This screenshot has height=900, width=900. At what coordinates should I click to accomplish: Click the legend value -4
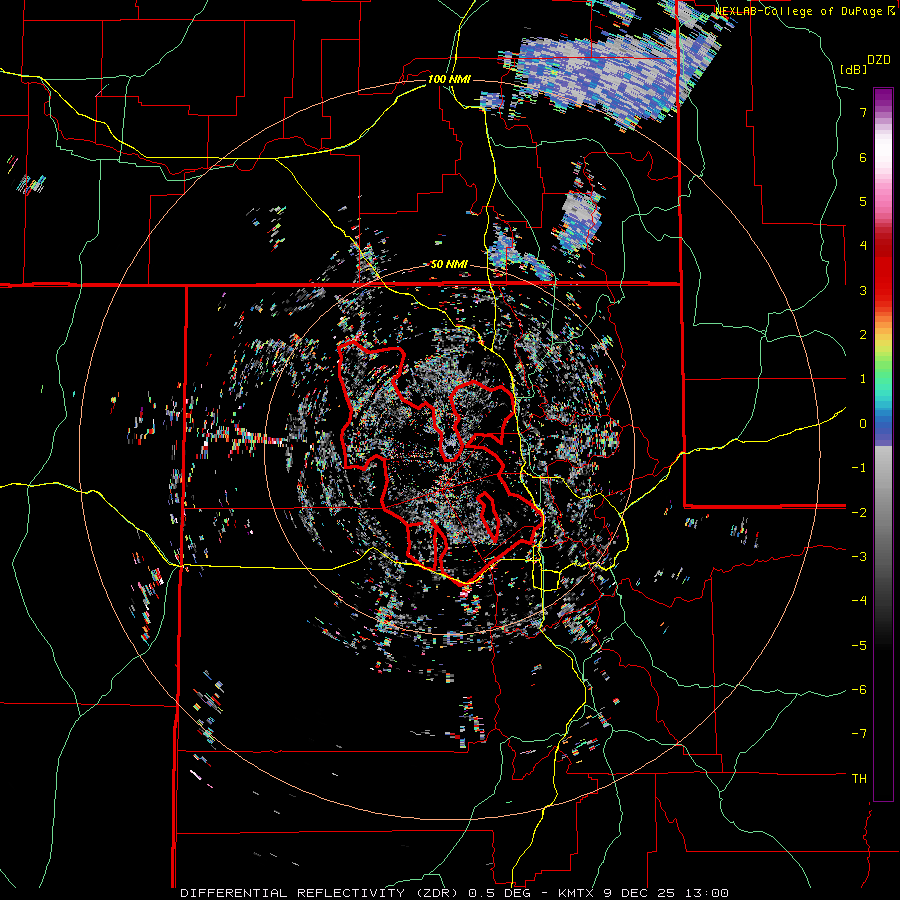(859, 600)
